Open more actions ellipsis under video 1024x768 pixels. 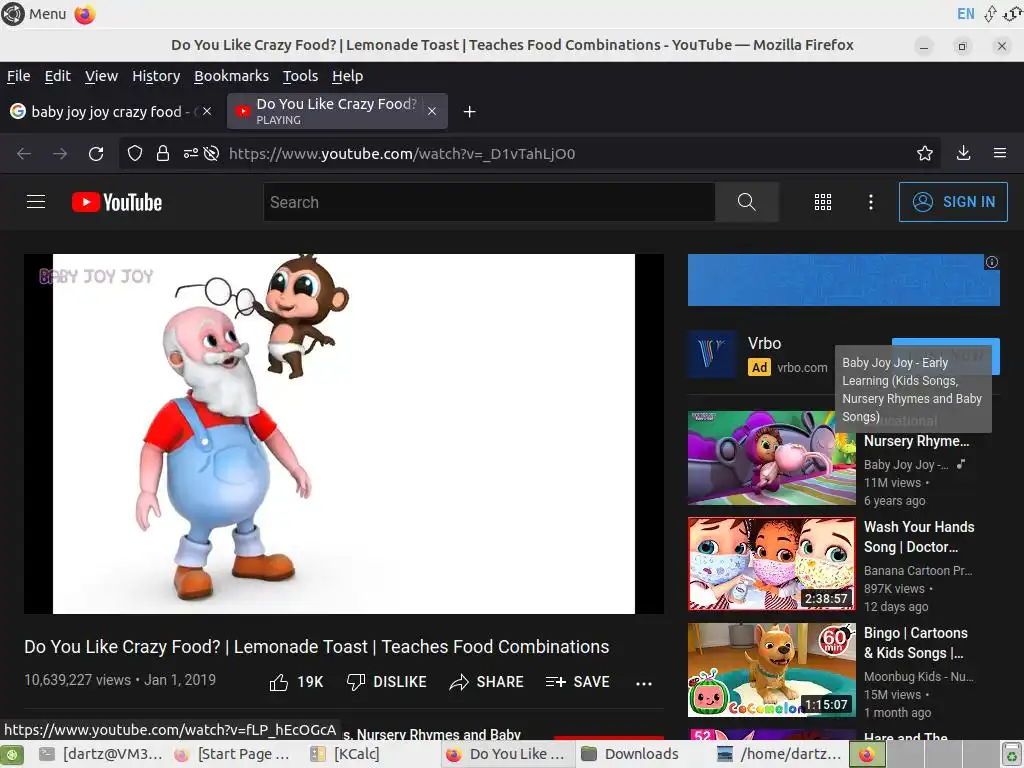(643, 683)
